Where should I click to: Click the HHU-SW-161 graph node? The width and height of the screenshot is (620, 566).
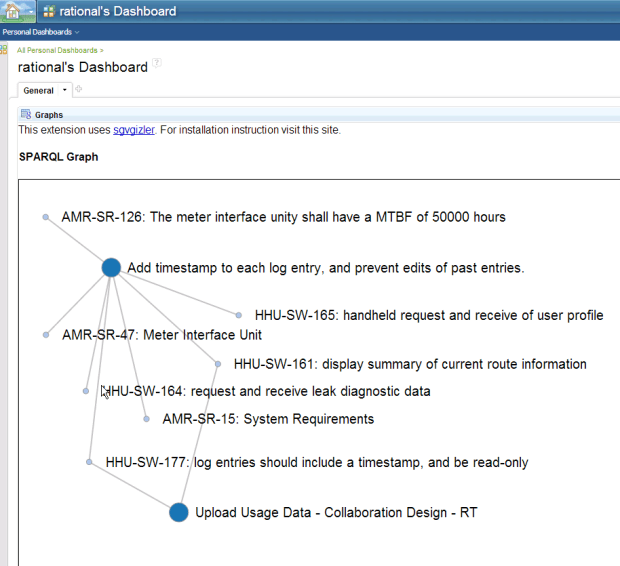point(218,364)
